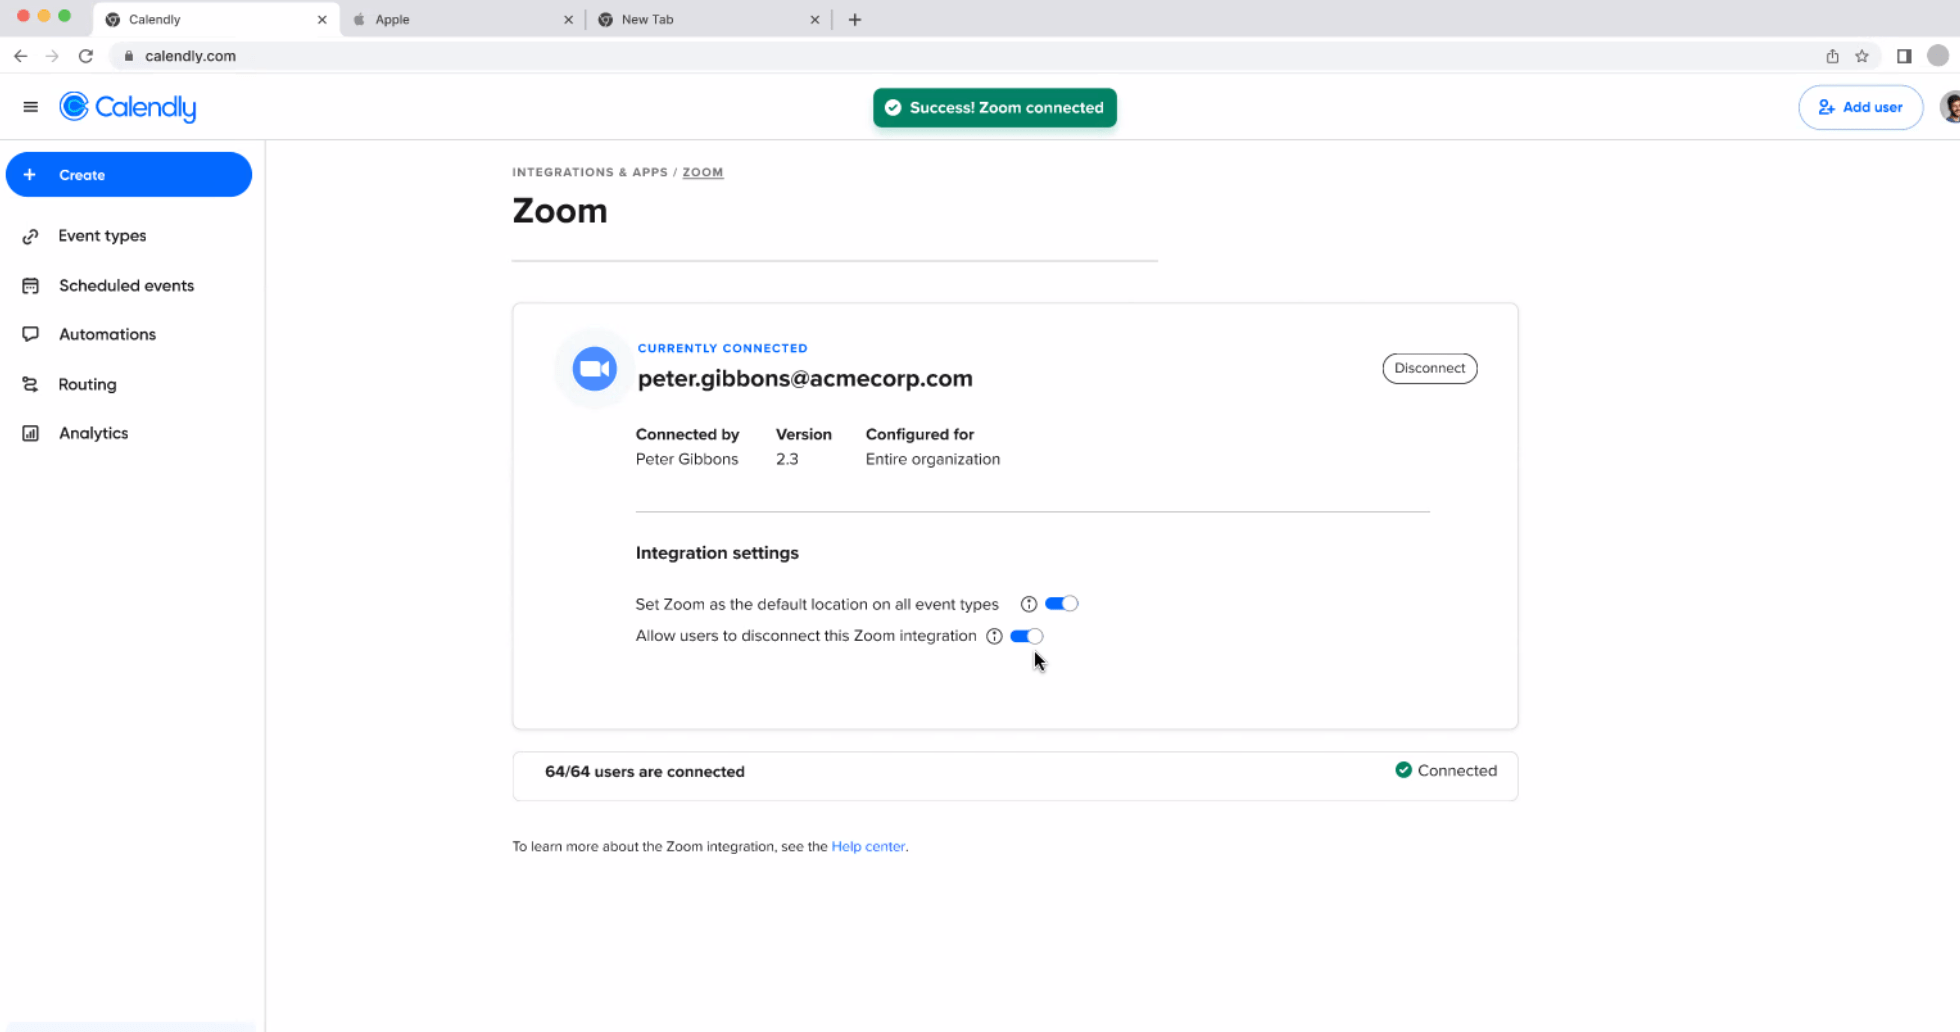View info tooltip for the default location setting
Image resolution: width=1960 pixels, height=1032 pixels.
[1028, 603]
